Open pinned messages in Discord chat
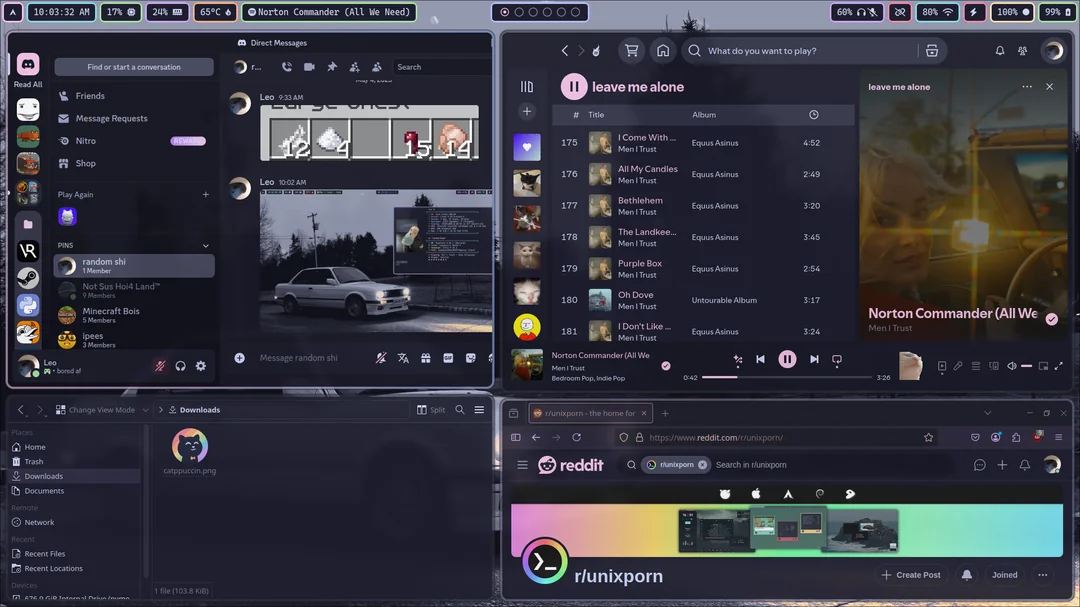 tap(332, 67)
